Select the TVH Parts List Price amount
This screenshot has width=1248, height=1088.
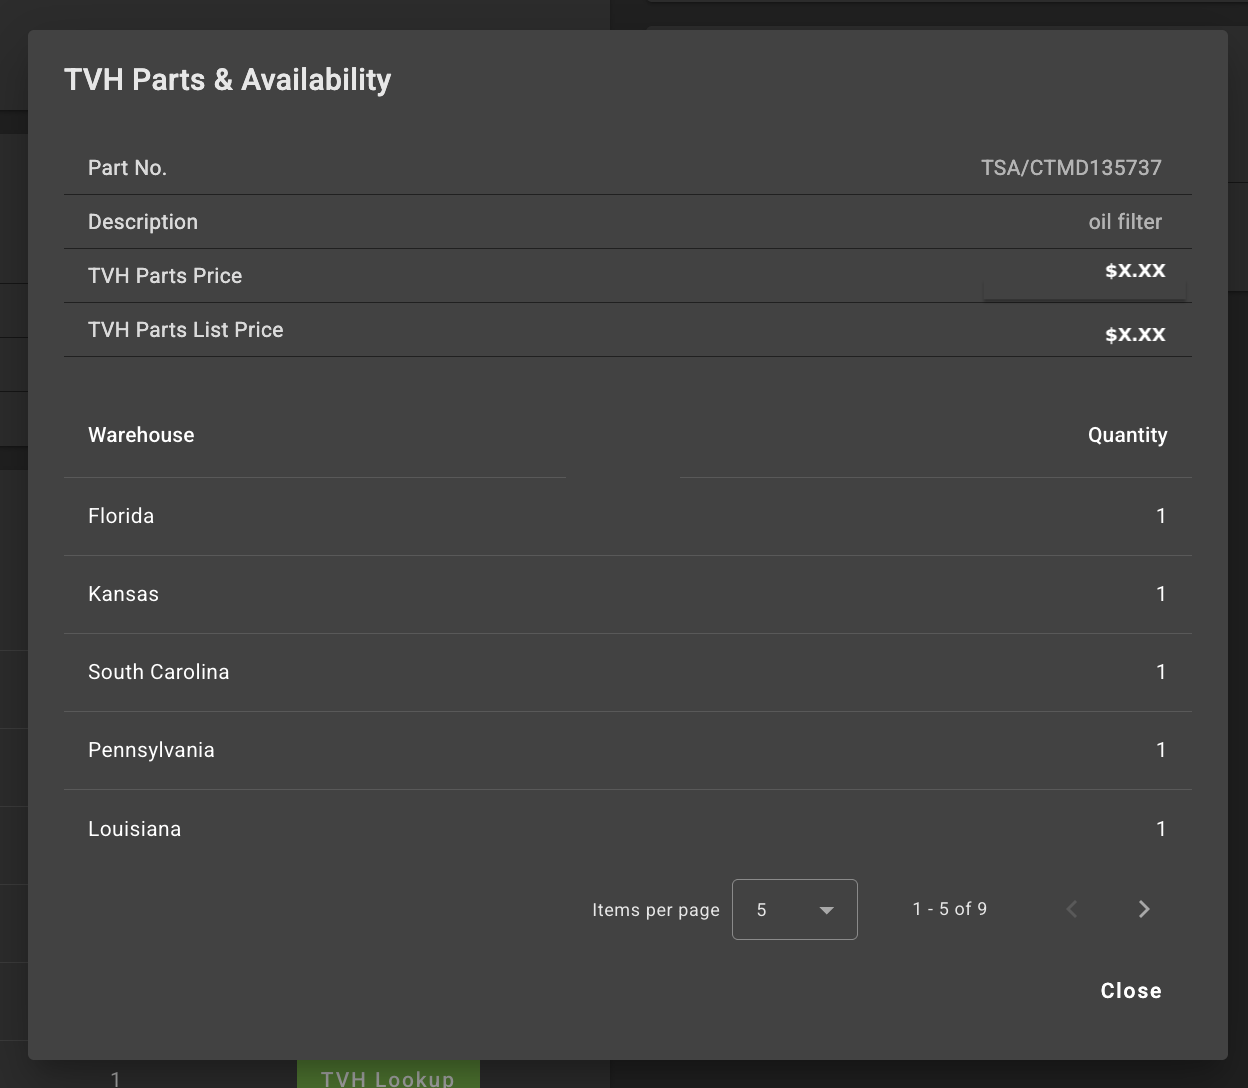1135,334
